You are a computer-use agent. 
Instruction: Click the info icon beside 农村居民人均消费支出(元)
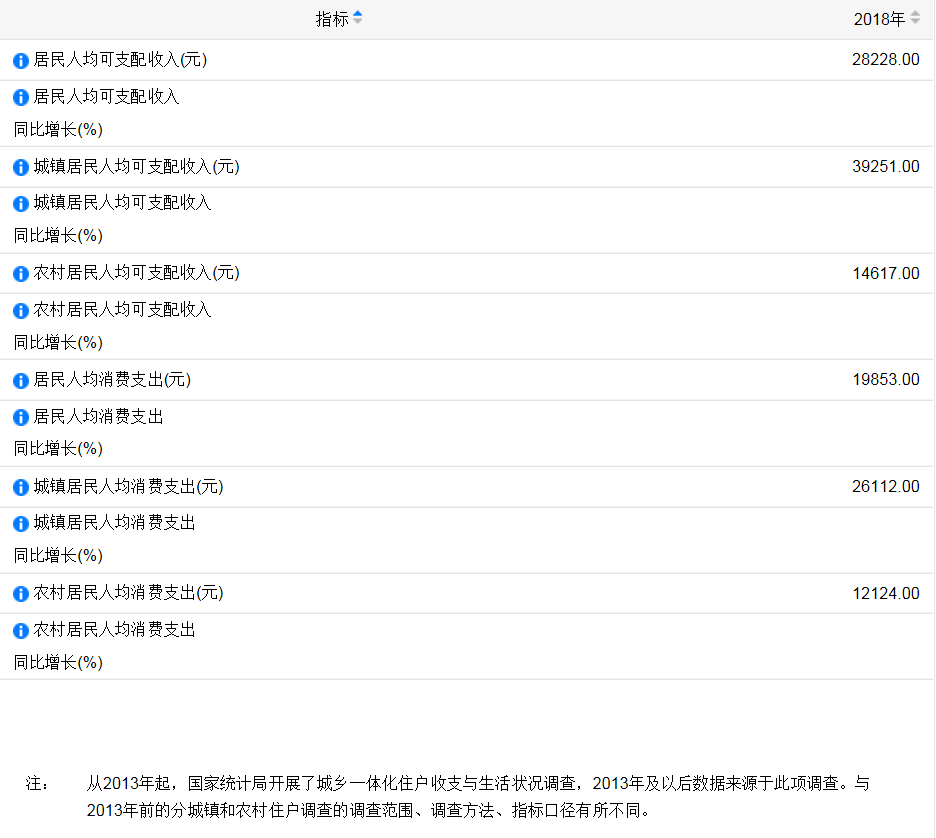tap(19, 593)
